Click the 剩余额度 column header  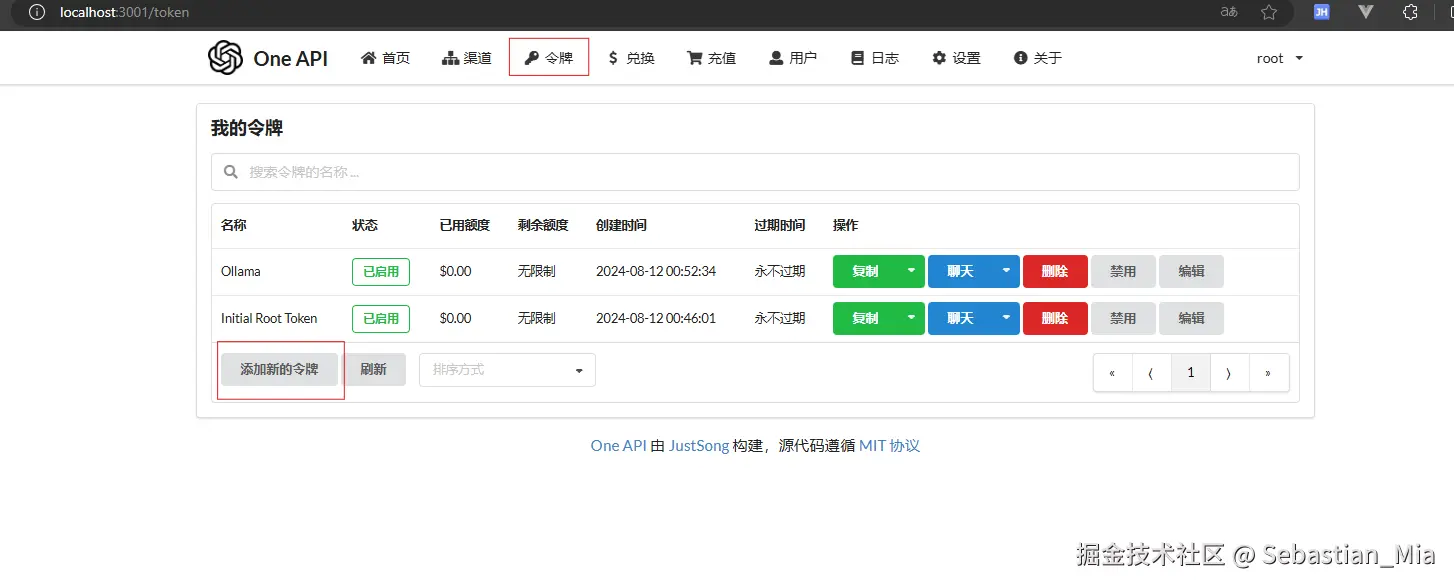click(x=543, y=225)
